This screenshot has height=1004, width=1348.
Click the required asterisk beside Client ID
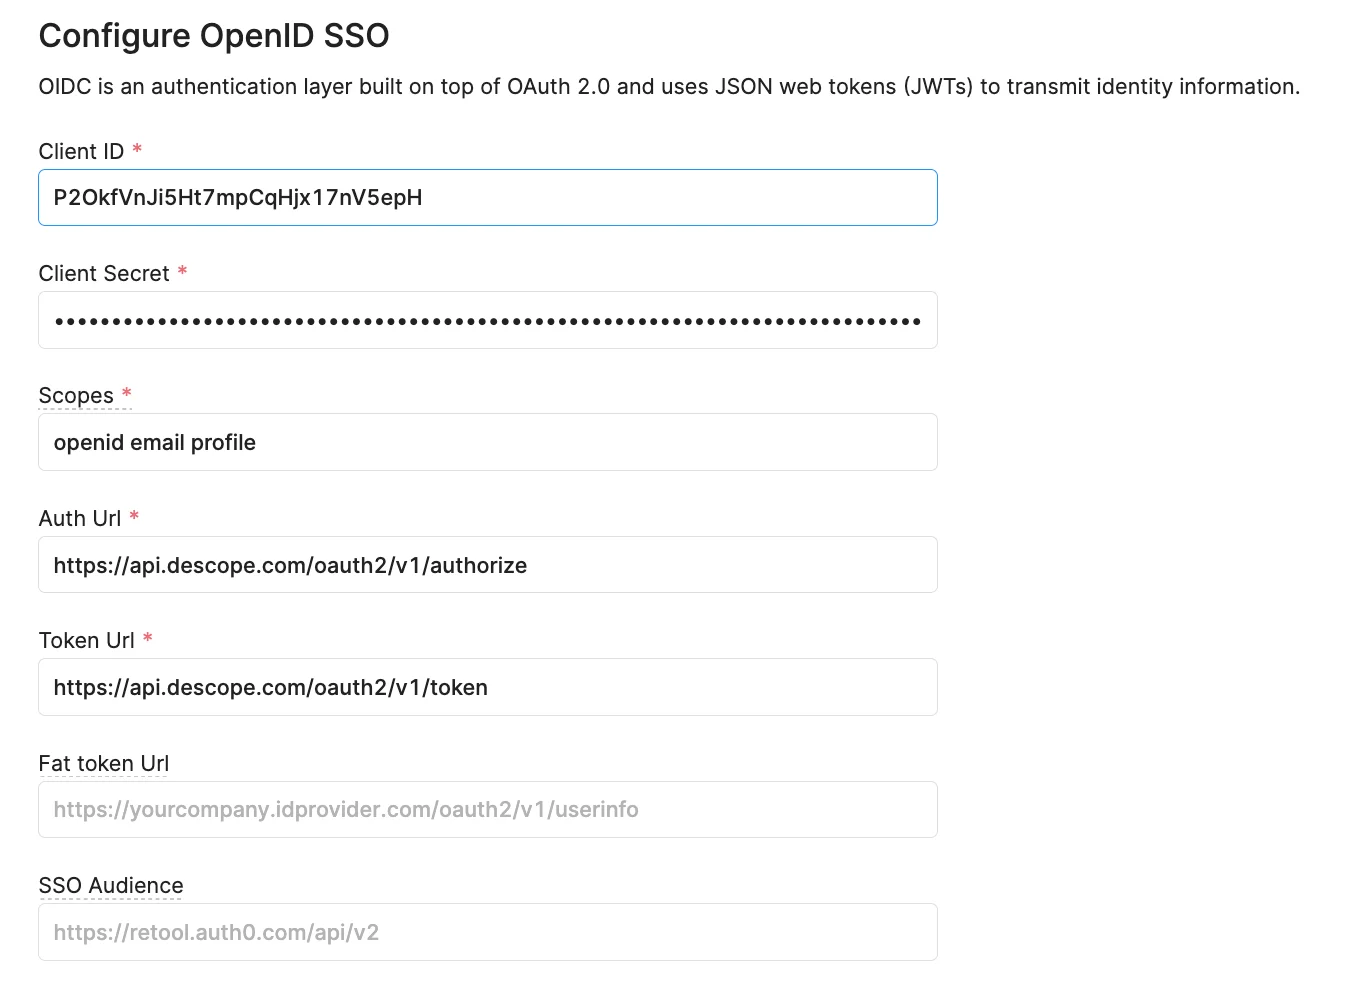click(137, 149)
